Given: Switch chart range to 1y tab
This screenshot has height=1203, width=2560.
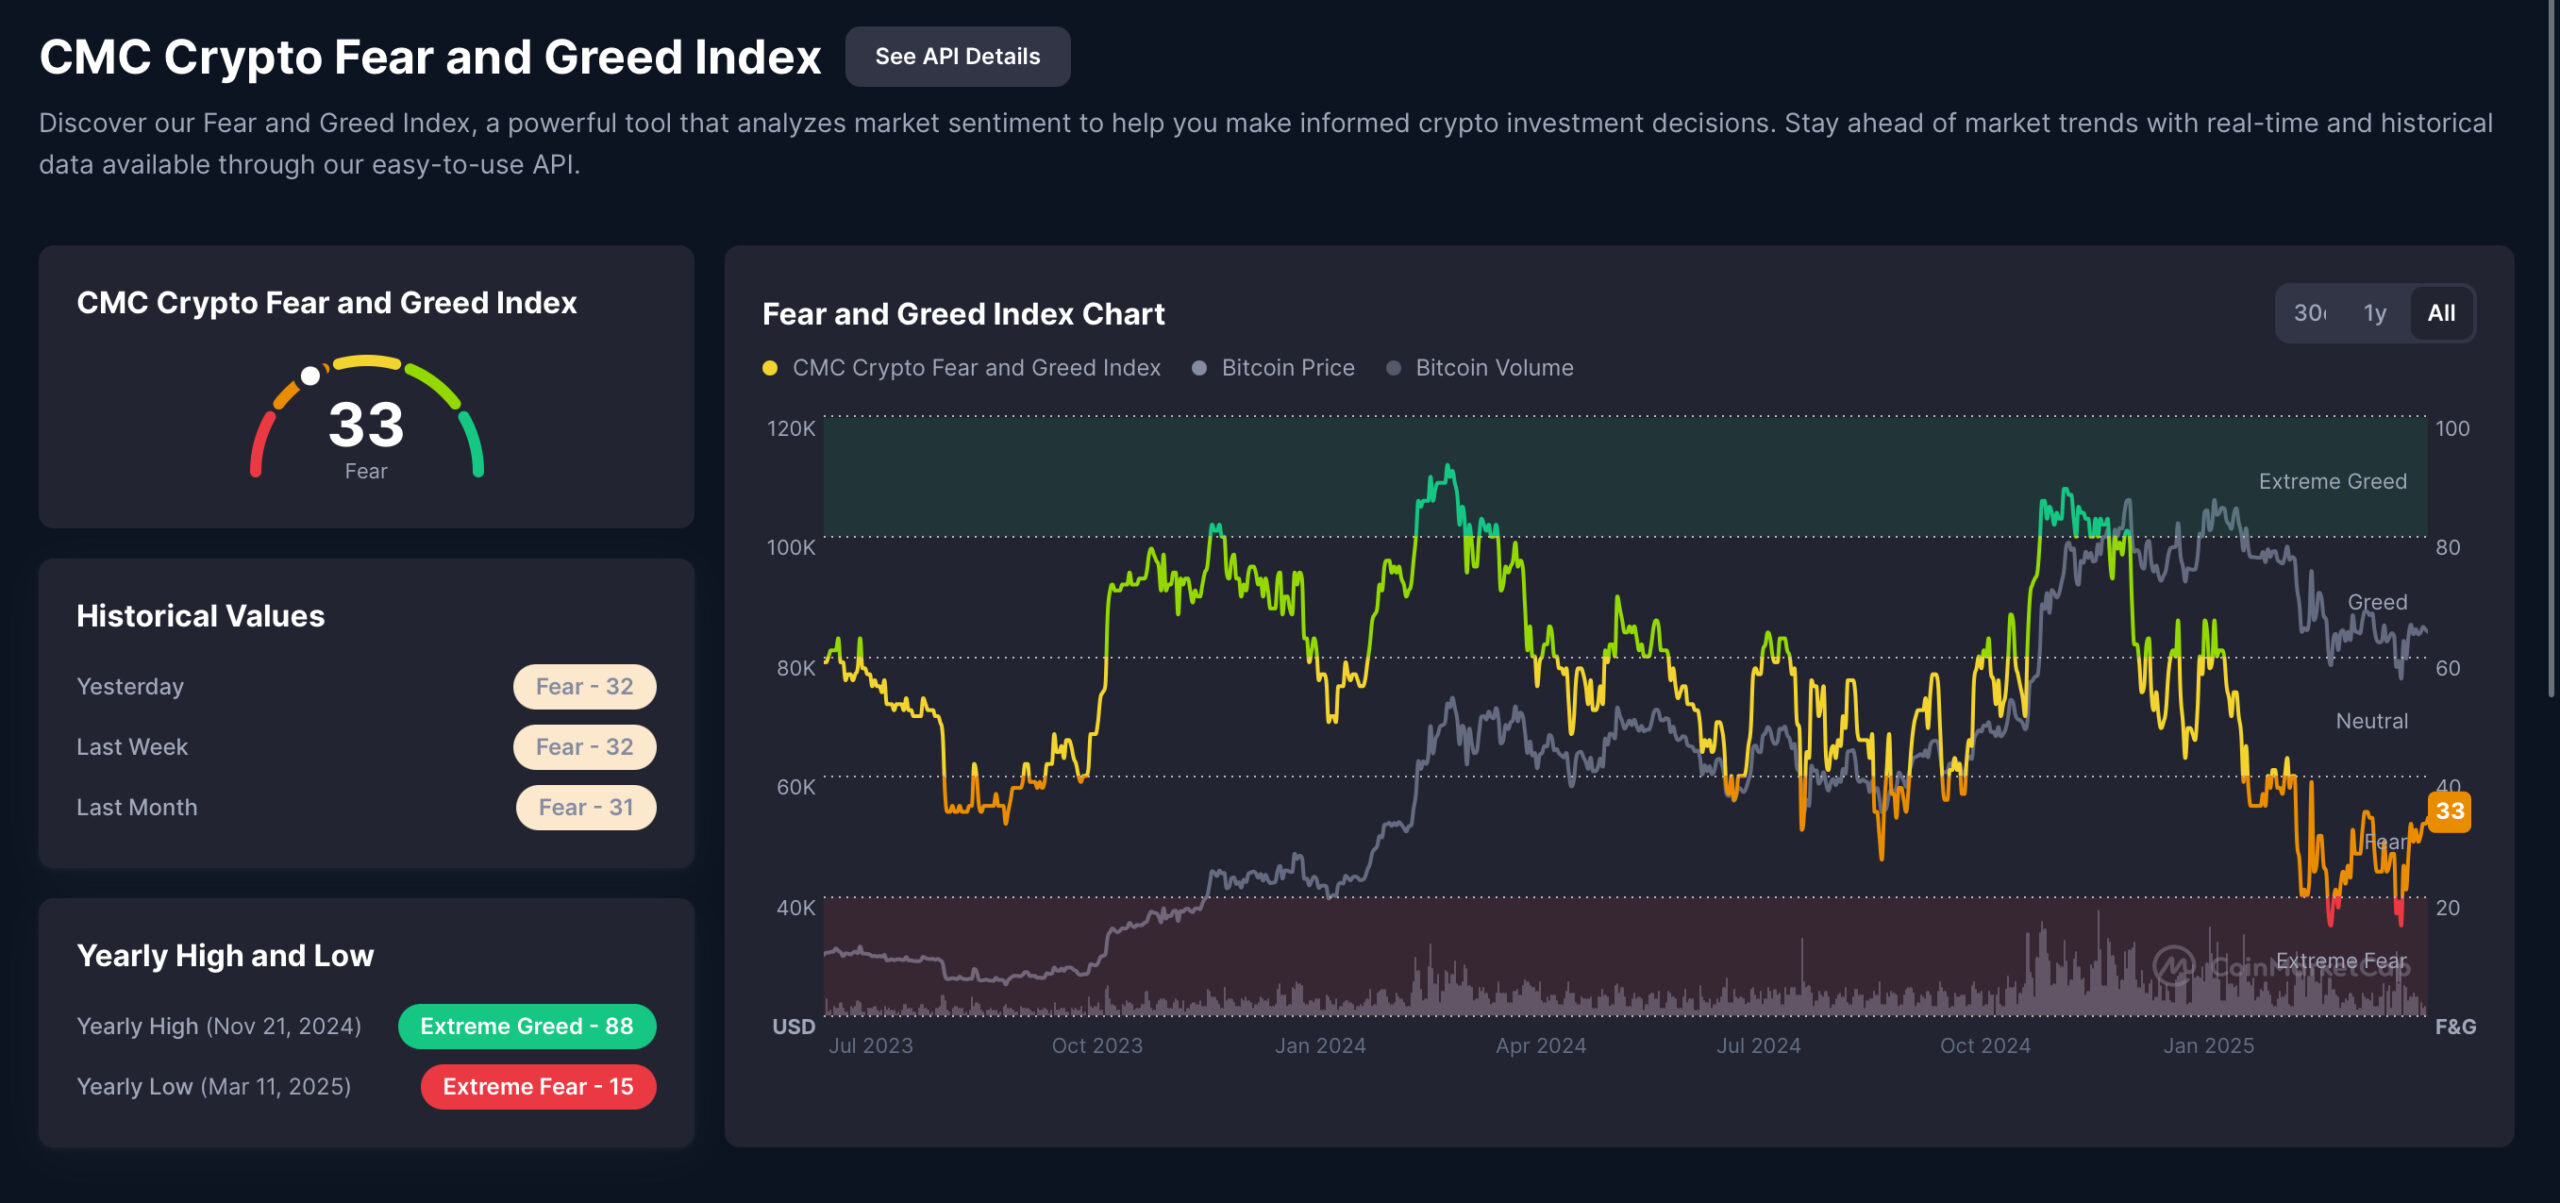Looking at the screenshot, I should click(2375, 313).
